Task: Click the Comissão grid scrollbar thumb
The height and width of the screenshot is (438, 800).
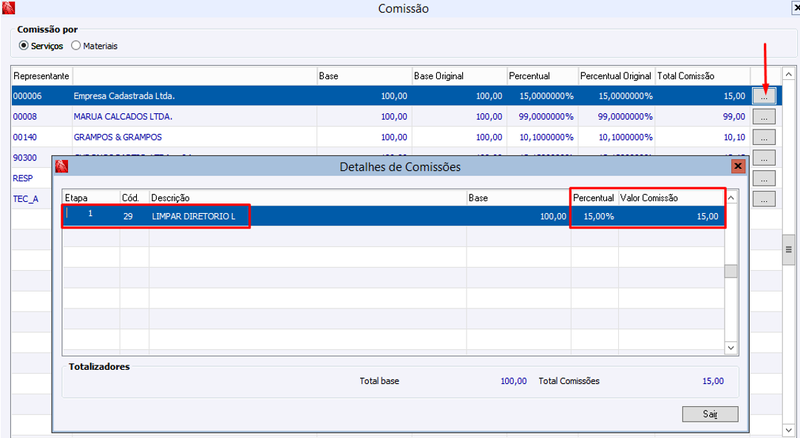Action: click(x=789, y=249)
